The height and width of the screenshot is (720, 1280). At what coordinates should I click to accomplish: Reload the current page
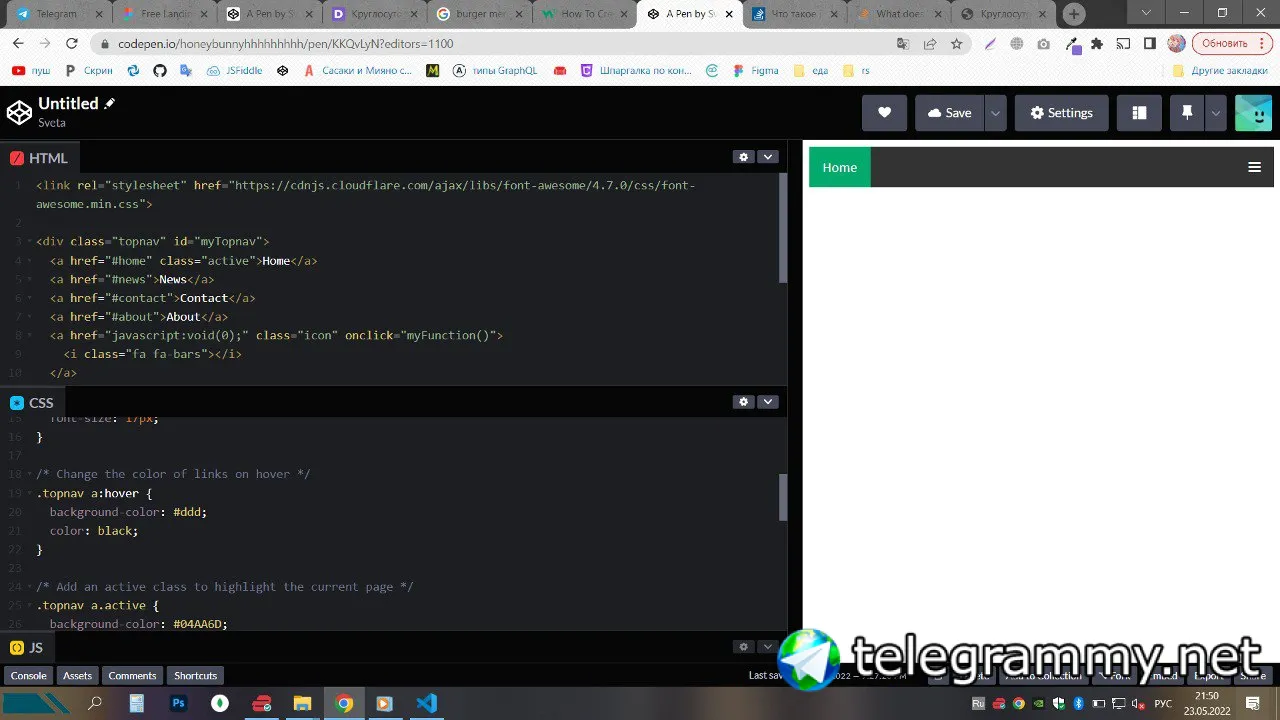pyautogui.click(x=72, y=44)
